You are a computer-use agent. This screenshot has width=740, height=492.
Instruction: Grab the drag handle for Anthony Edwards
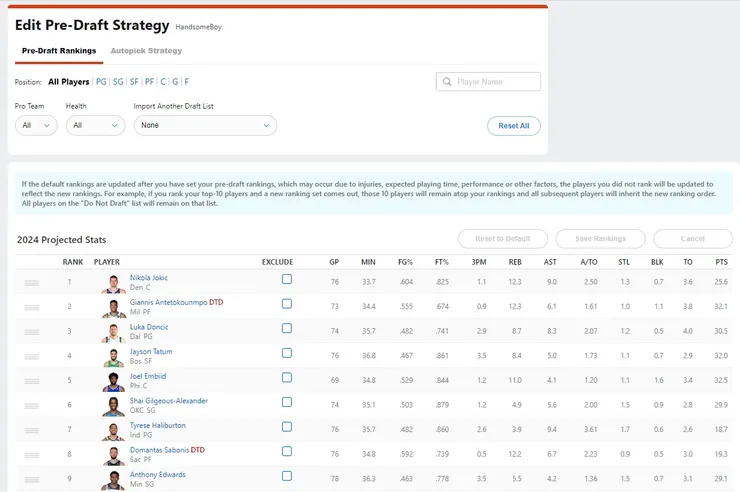(x=32, y=479)
